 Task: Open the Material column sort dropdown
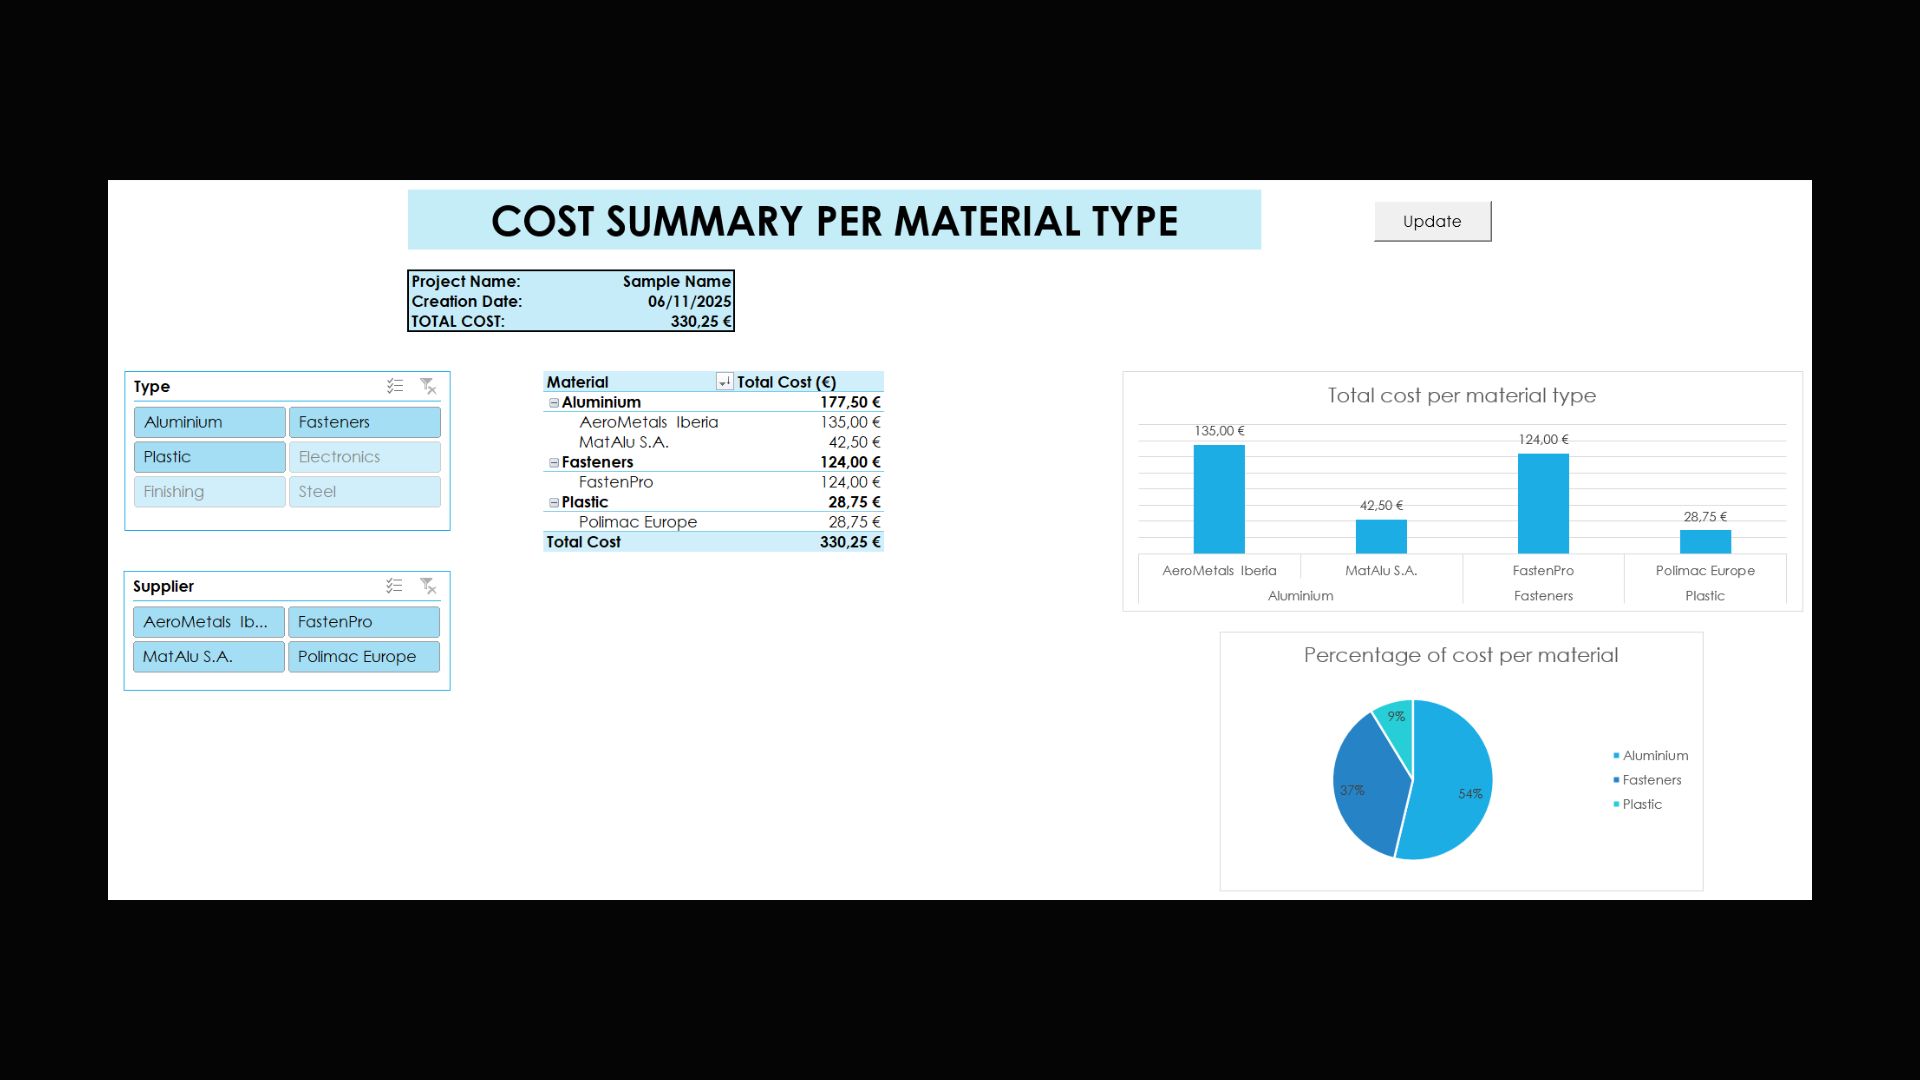pyautogui.click(x=724, y=382)
